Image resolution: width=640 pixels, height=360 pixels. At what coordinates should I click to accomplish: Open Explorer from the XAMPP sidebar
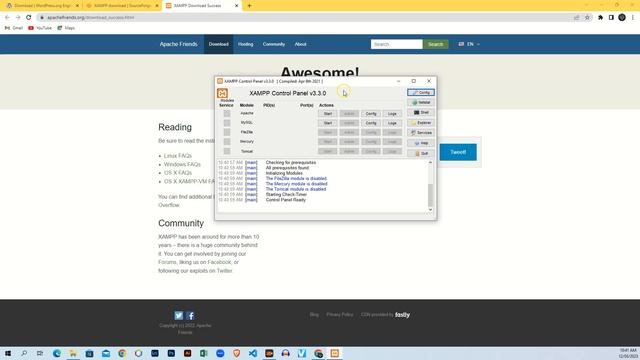click(x=421, y=122)
